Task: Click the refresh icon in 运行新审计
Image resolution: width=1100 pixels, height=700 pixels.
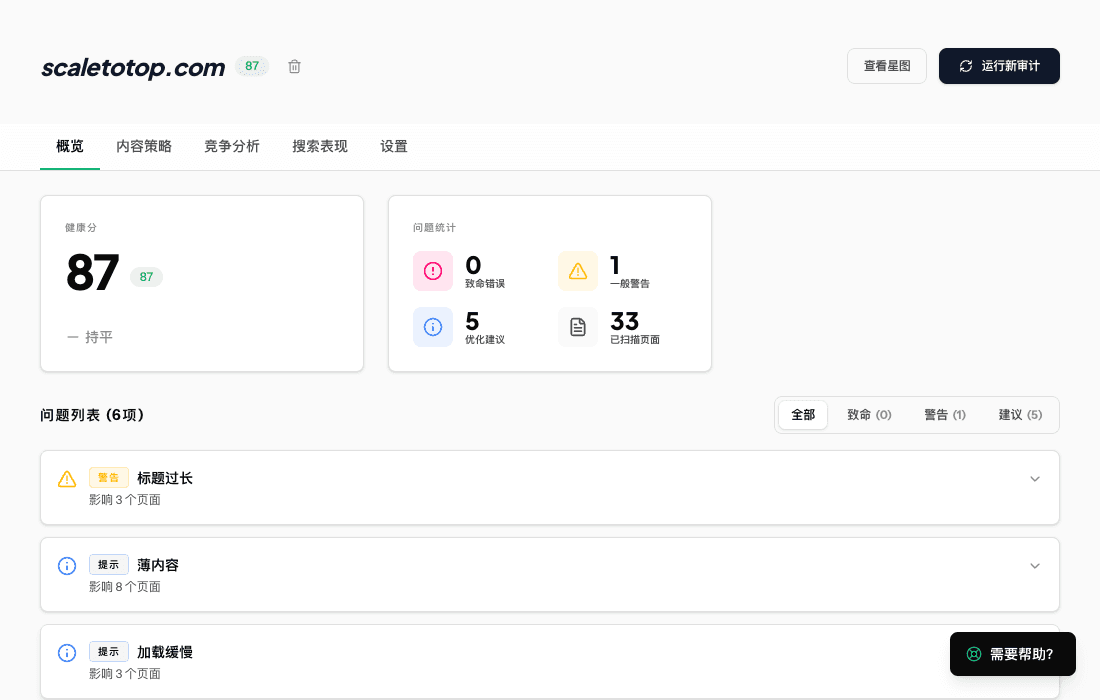Action: (966, 66)
